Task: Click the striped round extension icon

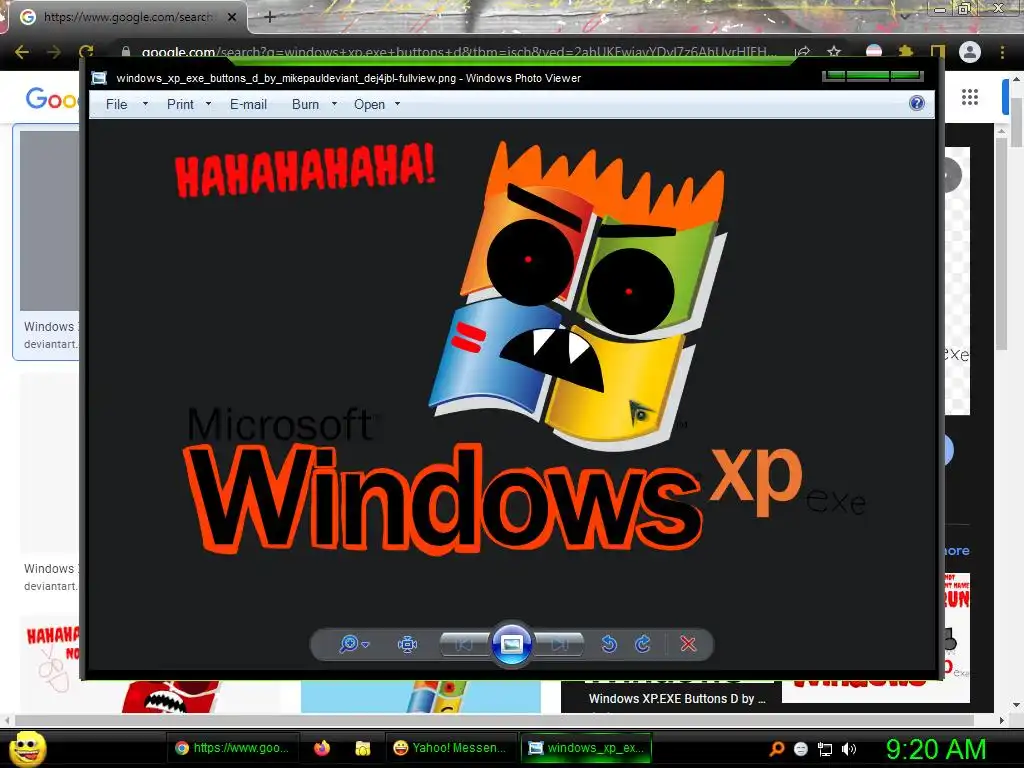Action: pyautogui.click(x=874, y=52)
